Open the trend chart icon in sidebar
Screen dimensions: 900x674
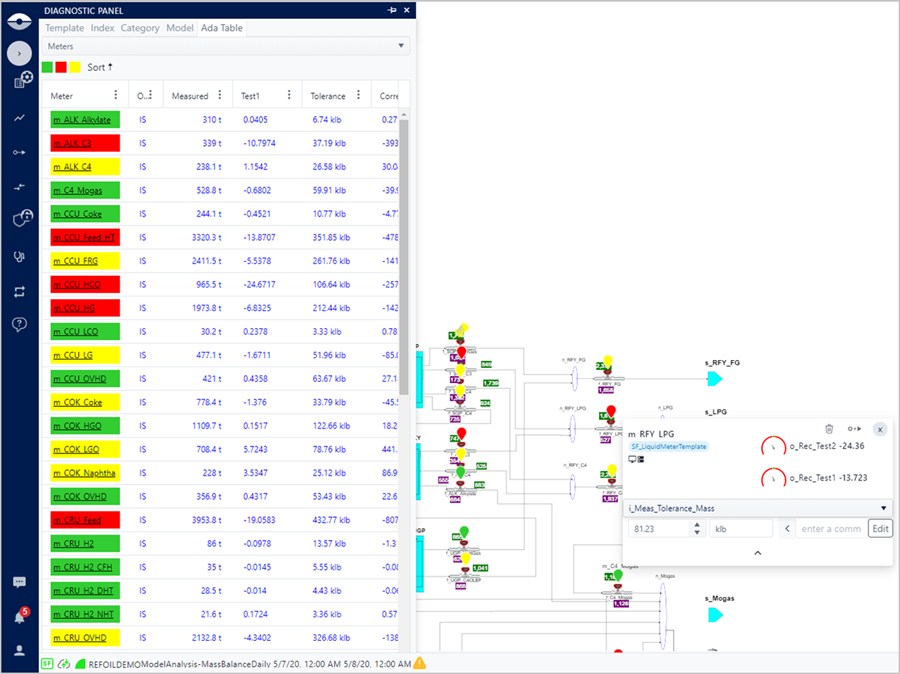(19, 117)
